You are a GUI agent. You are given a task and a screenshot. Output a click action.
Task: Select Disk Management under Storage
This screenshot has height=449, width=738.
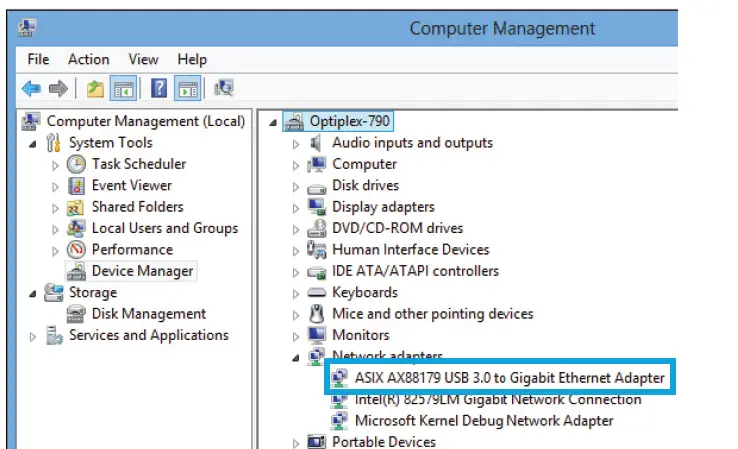point(149,314)
